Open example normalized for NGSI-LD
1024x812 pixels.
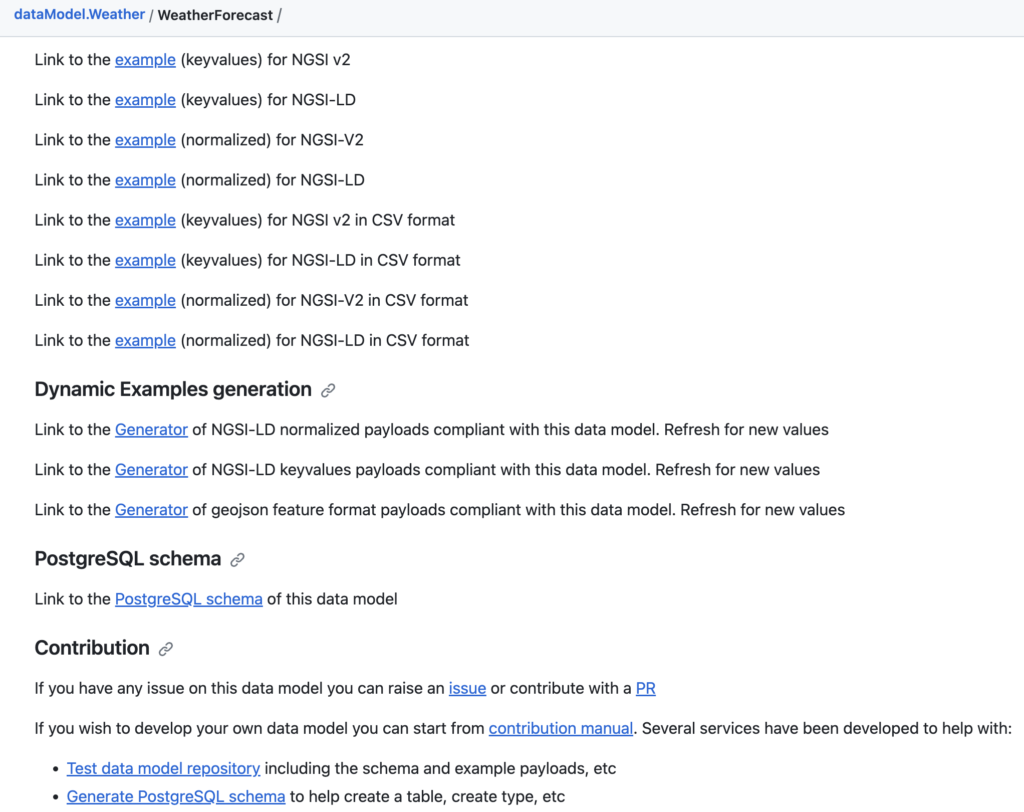145,180
